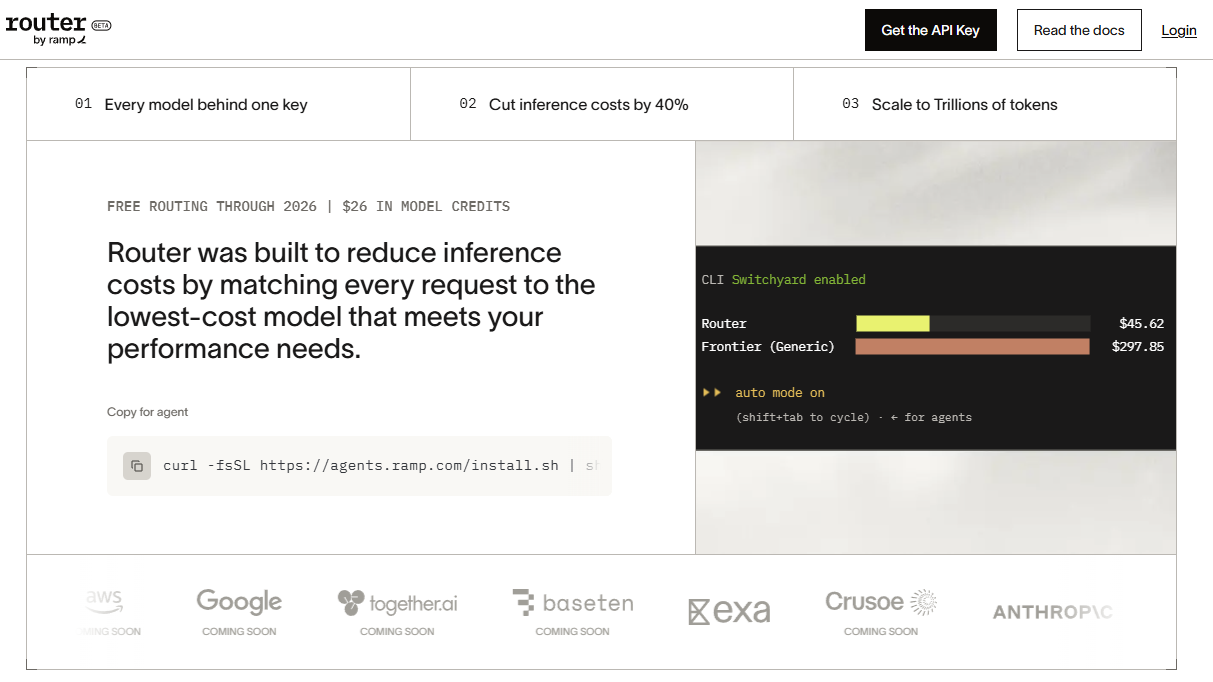Click 'FREE ROUTING THROUGH 2026' text
The height and width of the screenshot is (682, 1213).
212,206
